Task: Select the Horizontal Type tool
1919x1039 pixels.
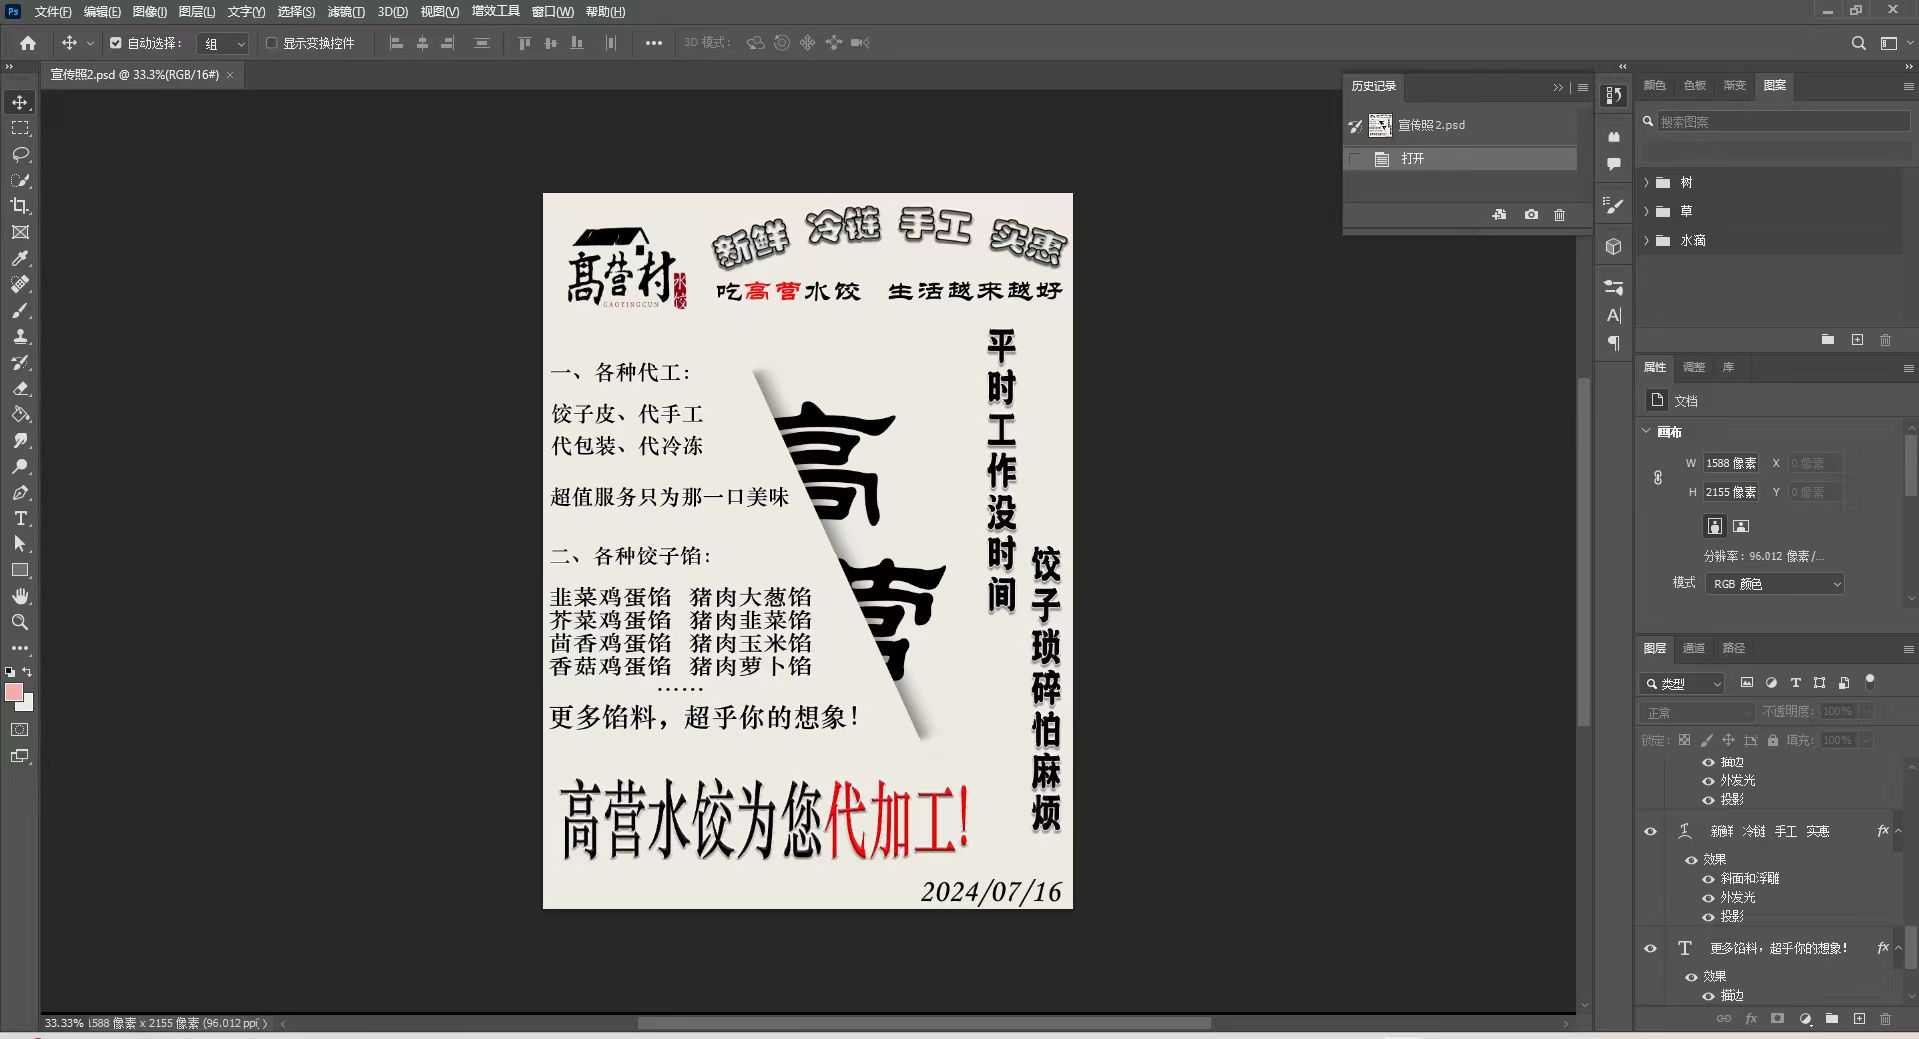Action: [x=20, y=518]
